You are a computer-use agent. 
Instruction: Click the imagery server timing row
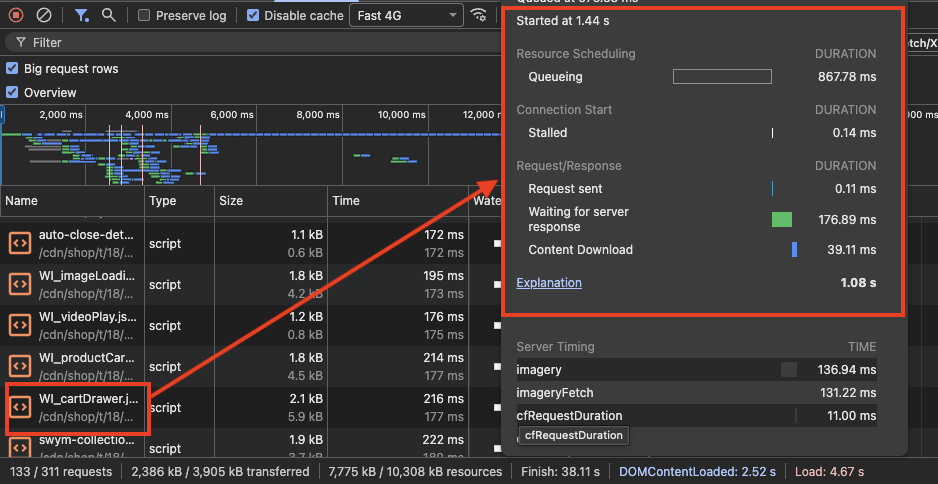coord(696,370)
